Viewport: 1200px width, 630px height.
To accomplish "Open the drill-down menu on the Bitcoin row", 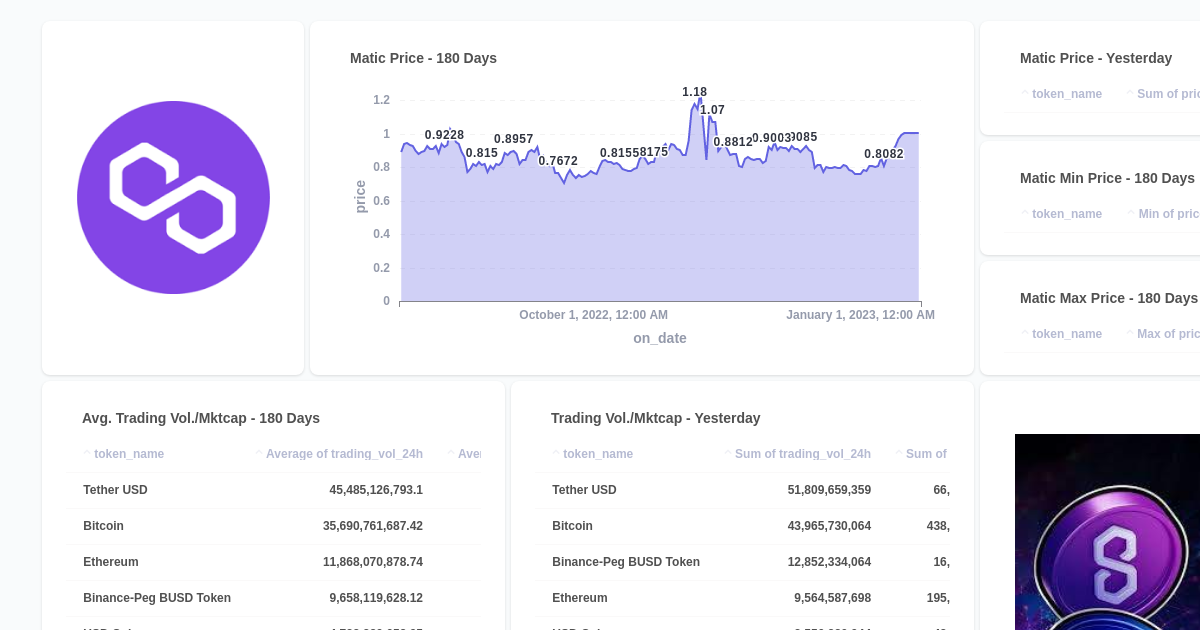I will tap(103, 525).
